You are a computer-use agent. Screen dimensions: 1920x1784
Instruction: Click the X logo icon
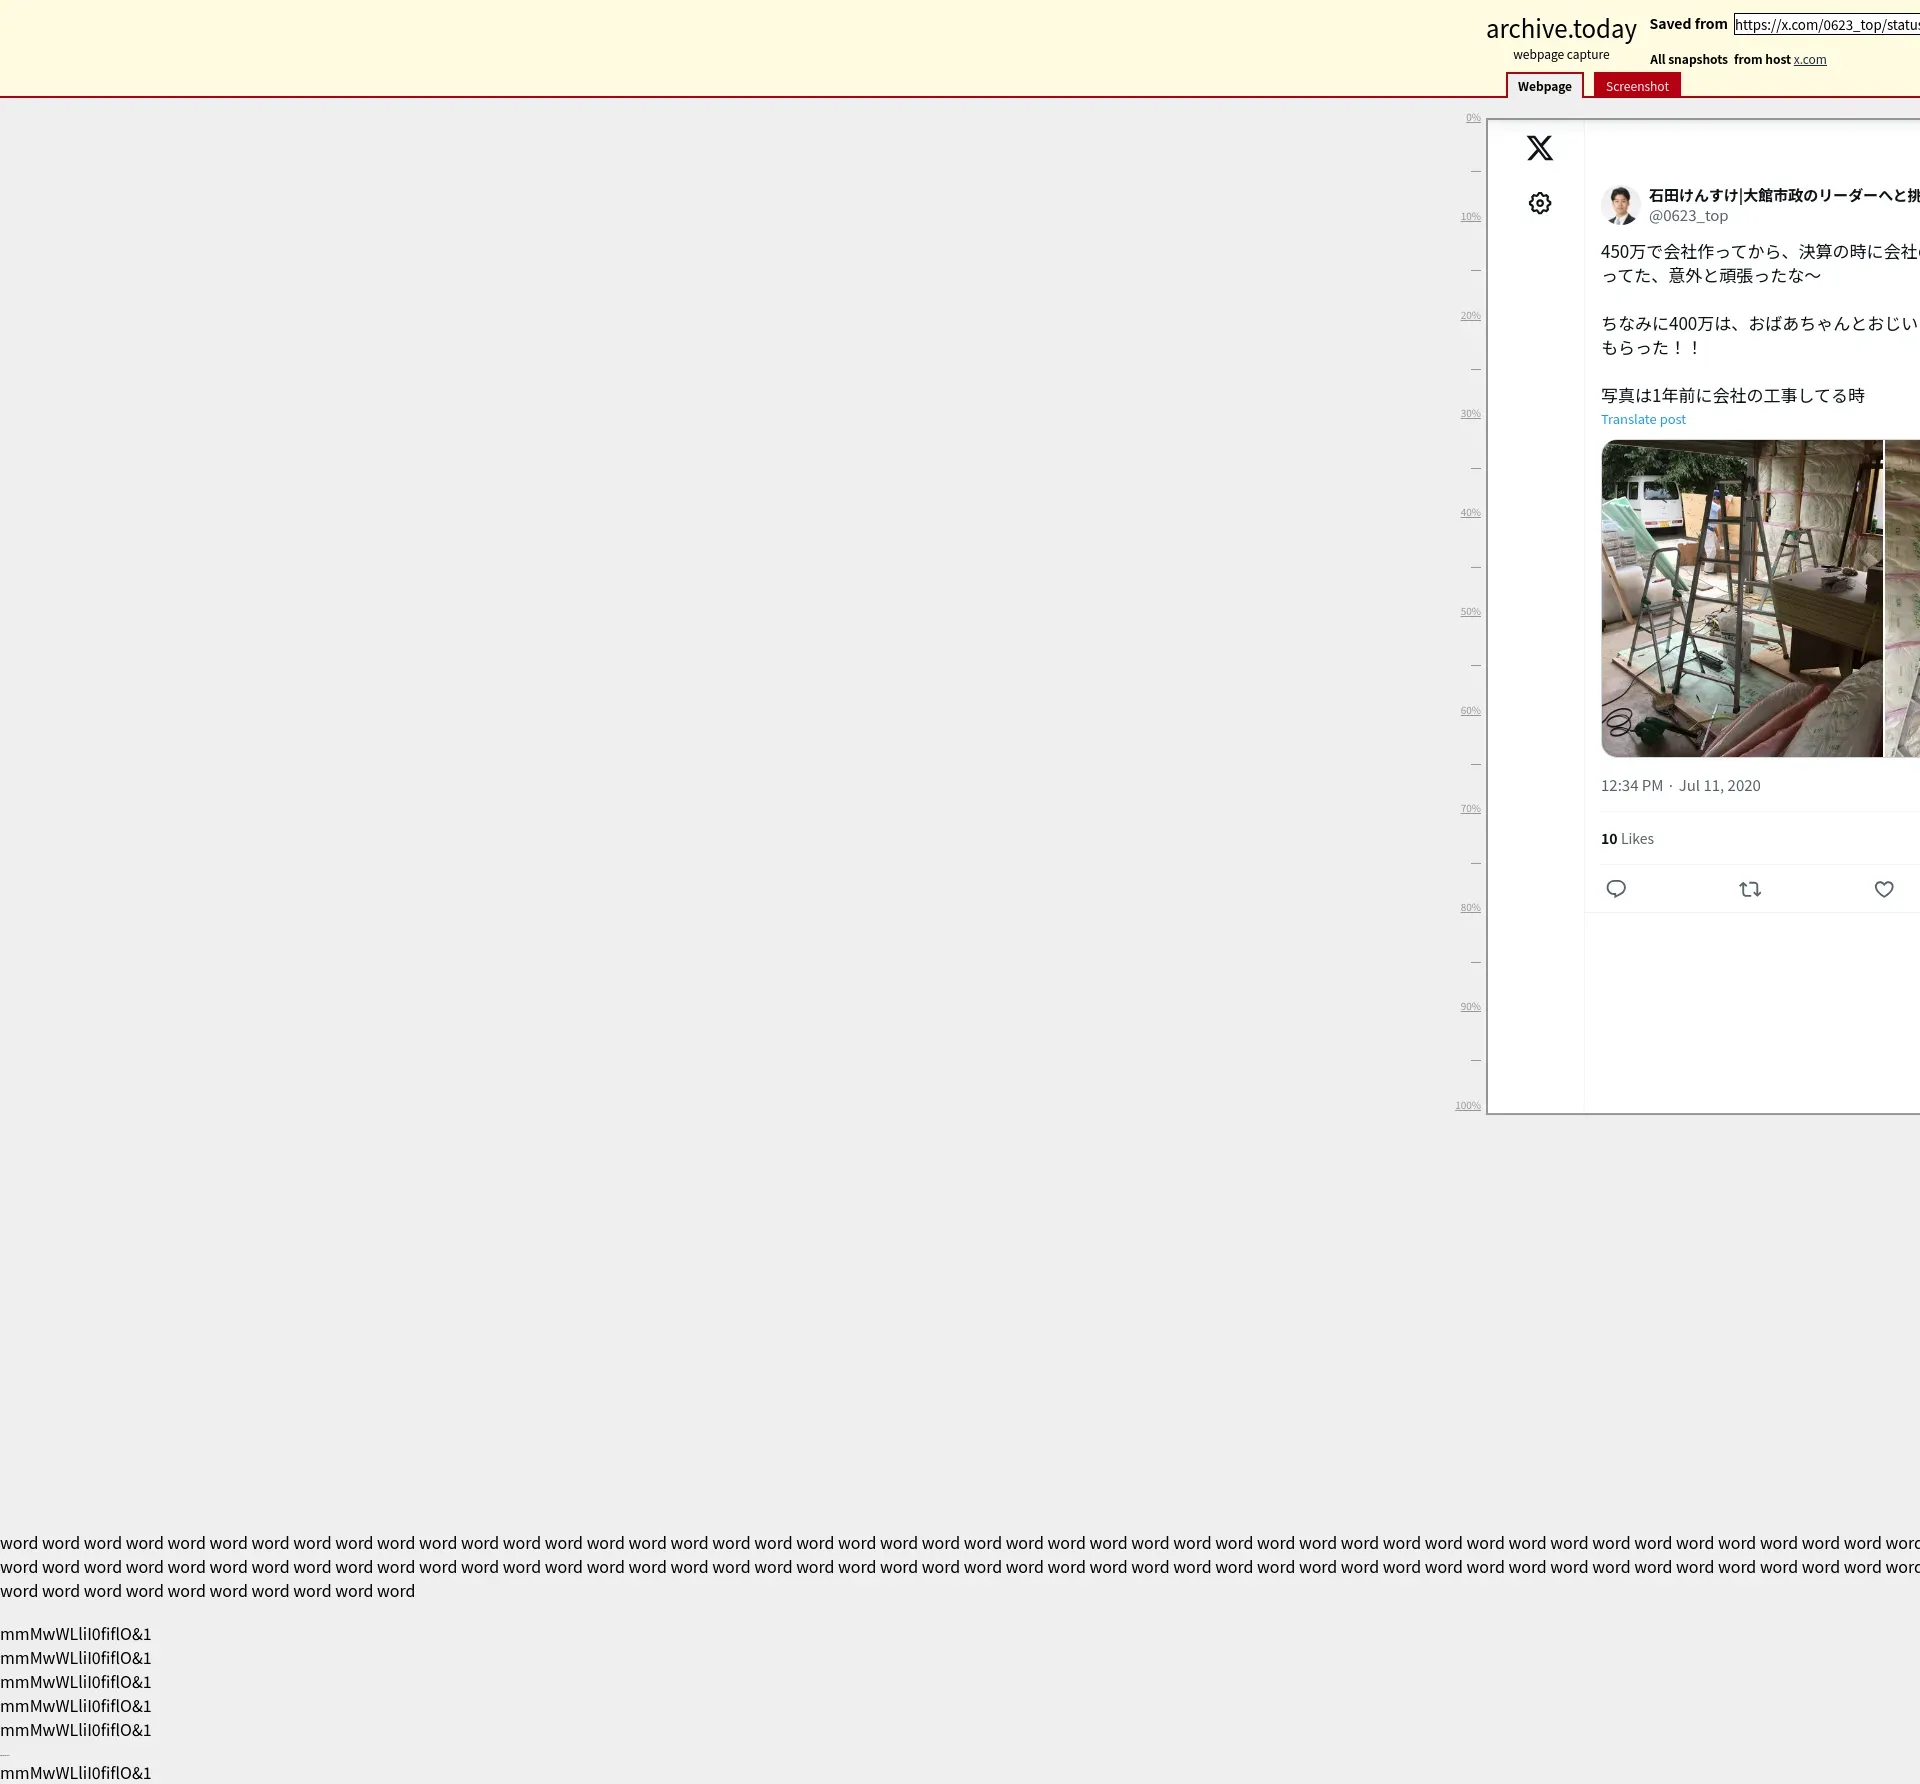tap(1539, 148)
